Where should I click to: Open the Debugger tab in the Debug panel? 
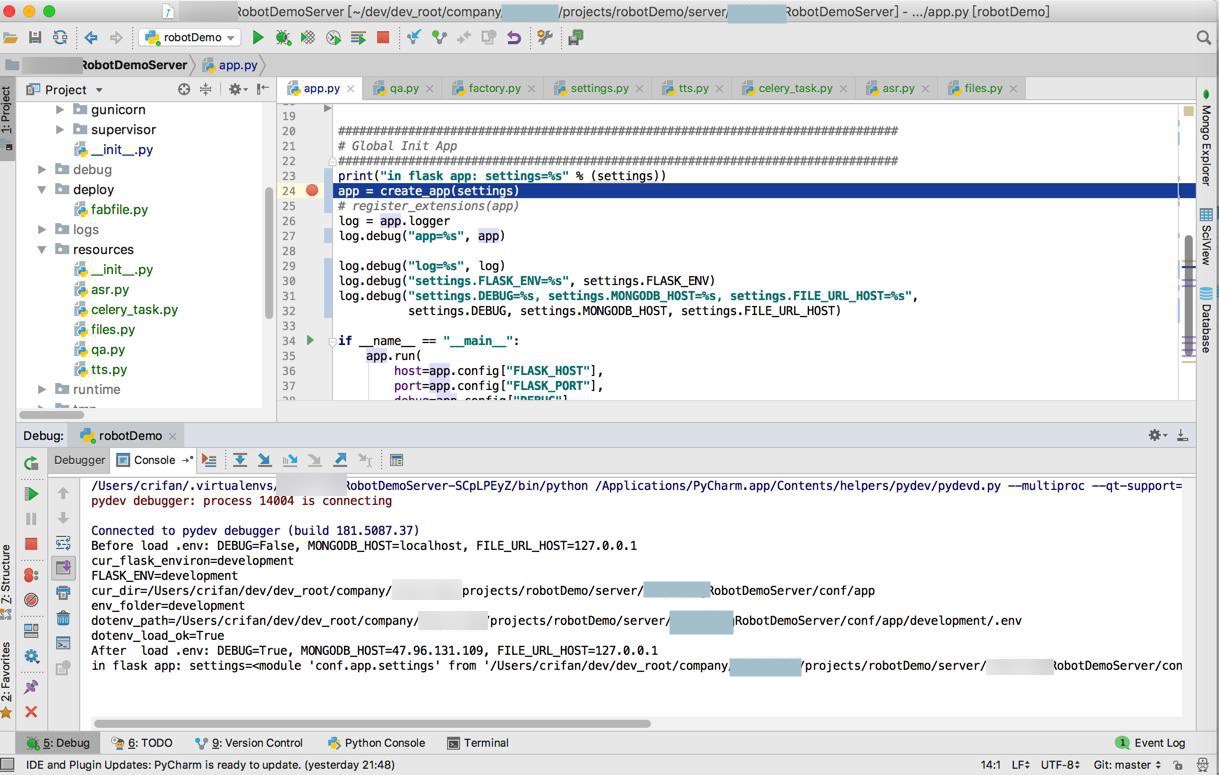tap(79, 460)
